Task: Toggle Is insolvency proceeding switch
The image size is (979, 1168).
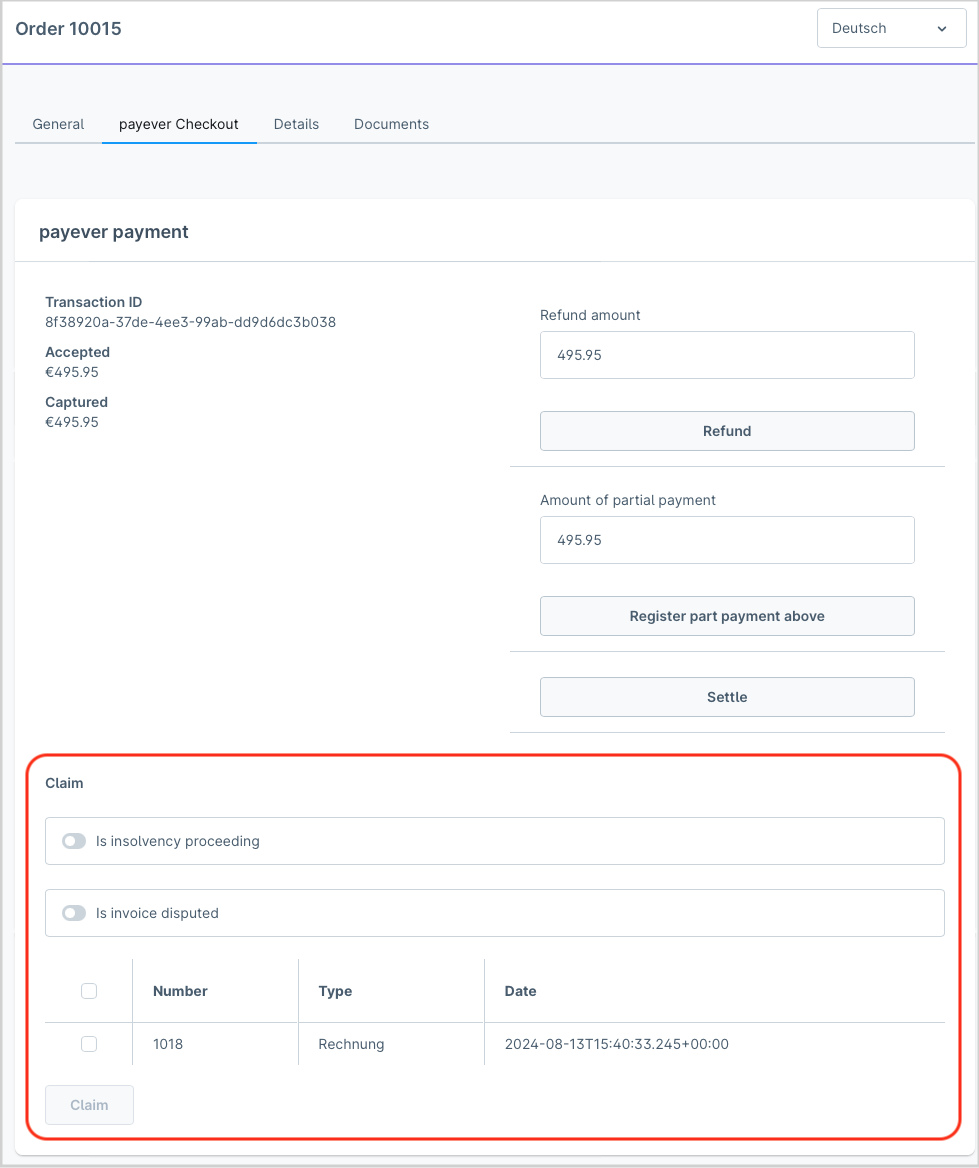Action: (74, 841)
